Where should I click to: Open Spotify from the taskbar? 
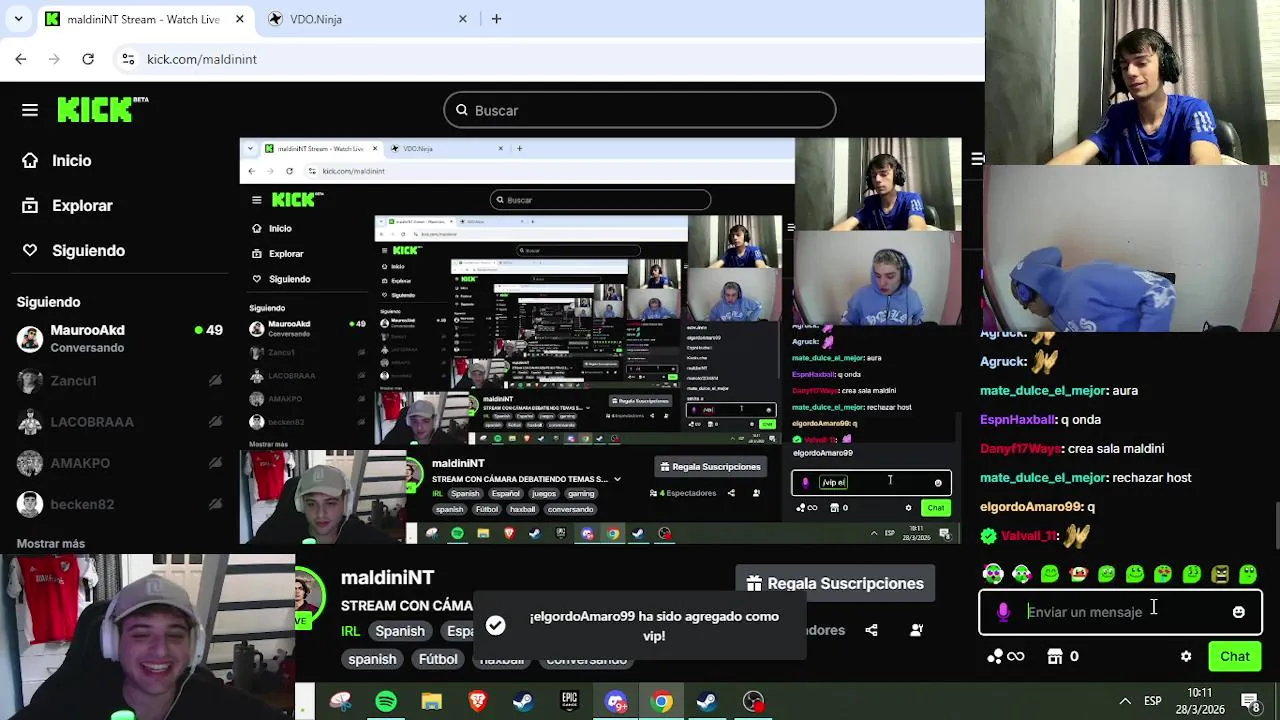click(386, 702)
